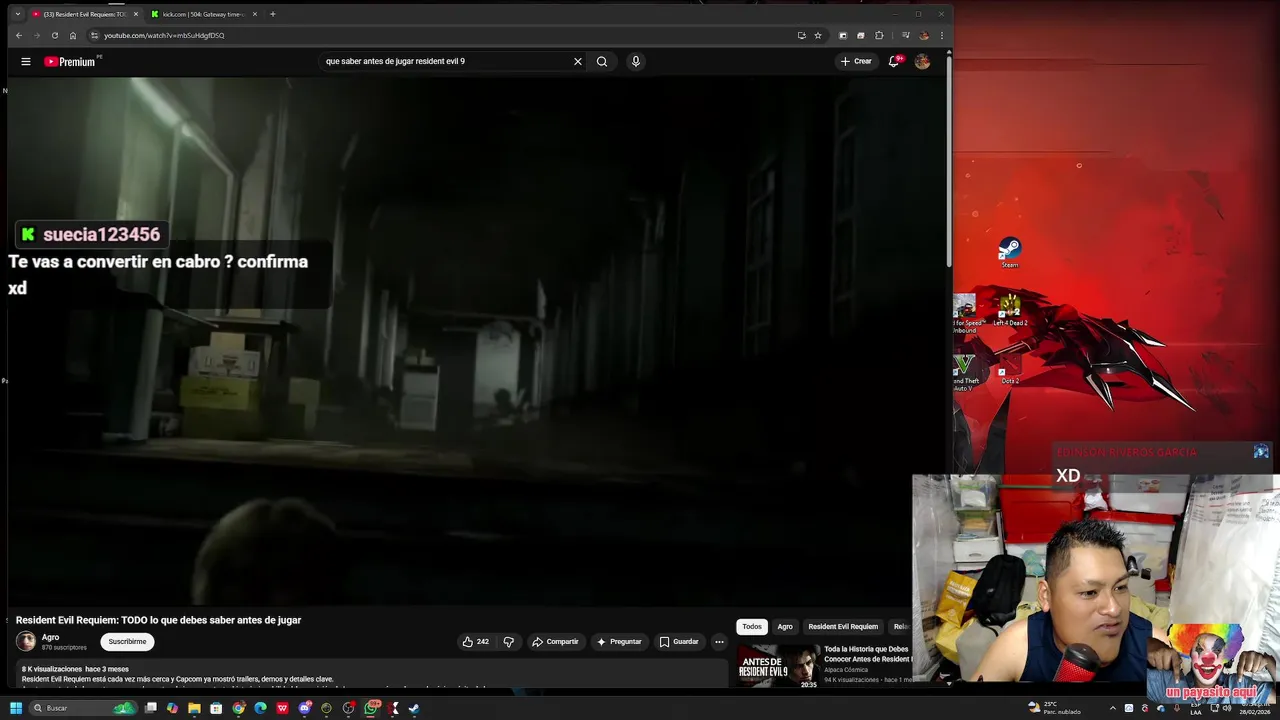Click the Preguntar button

click(619, 641)
